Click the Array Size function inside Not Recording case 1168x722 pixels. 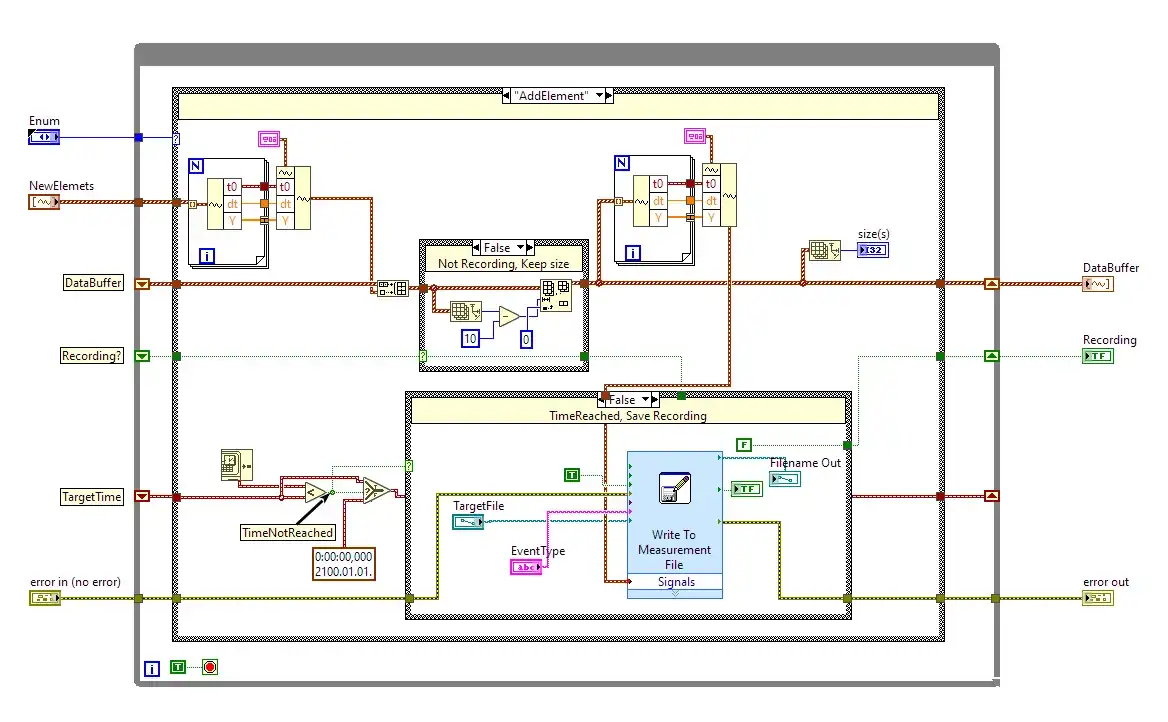pos(466,311)
